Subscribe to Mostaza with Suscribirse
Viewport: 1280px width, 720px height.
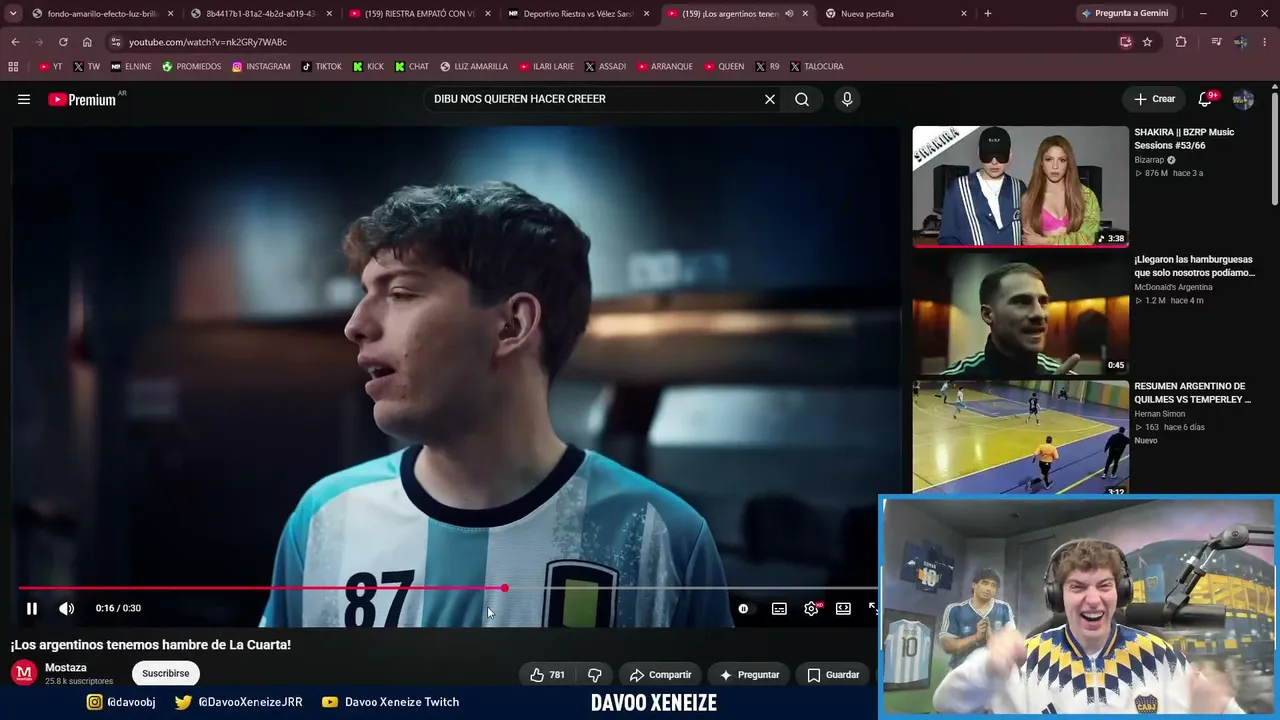point(166,673)
